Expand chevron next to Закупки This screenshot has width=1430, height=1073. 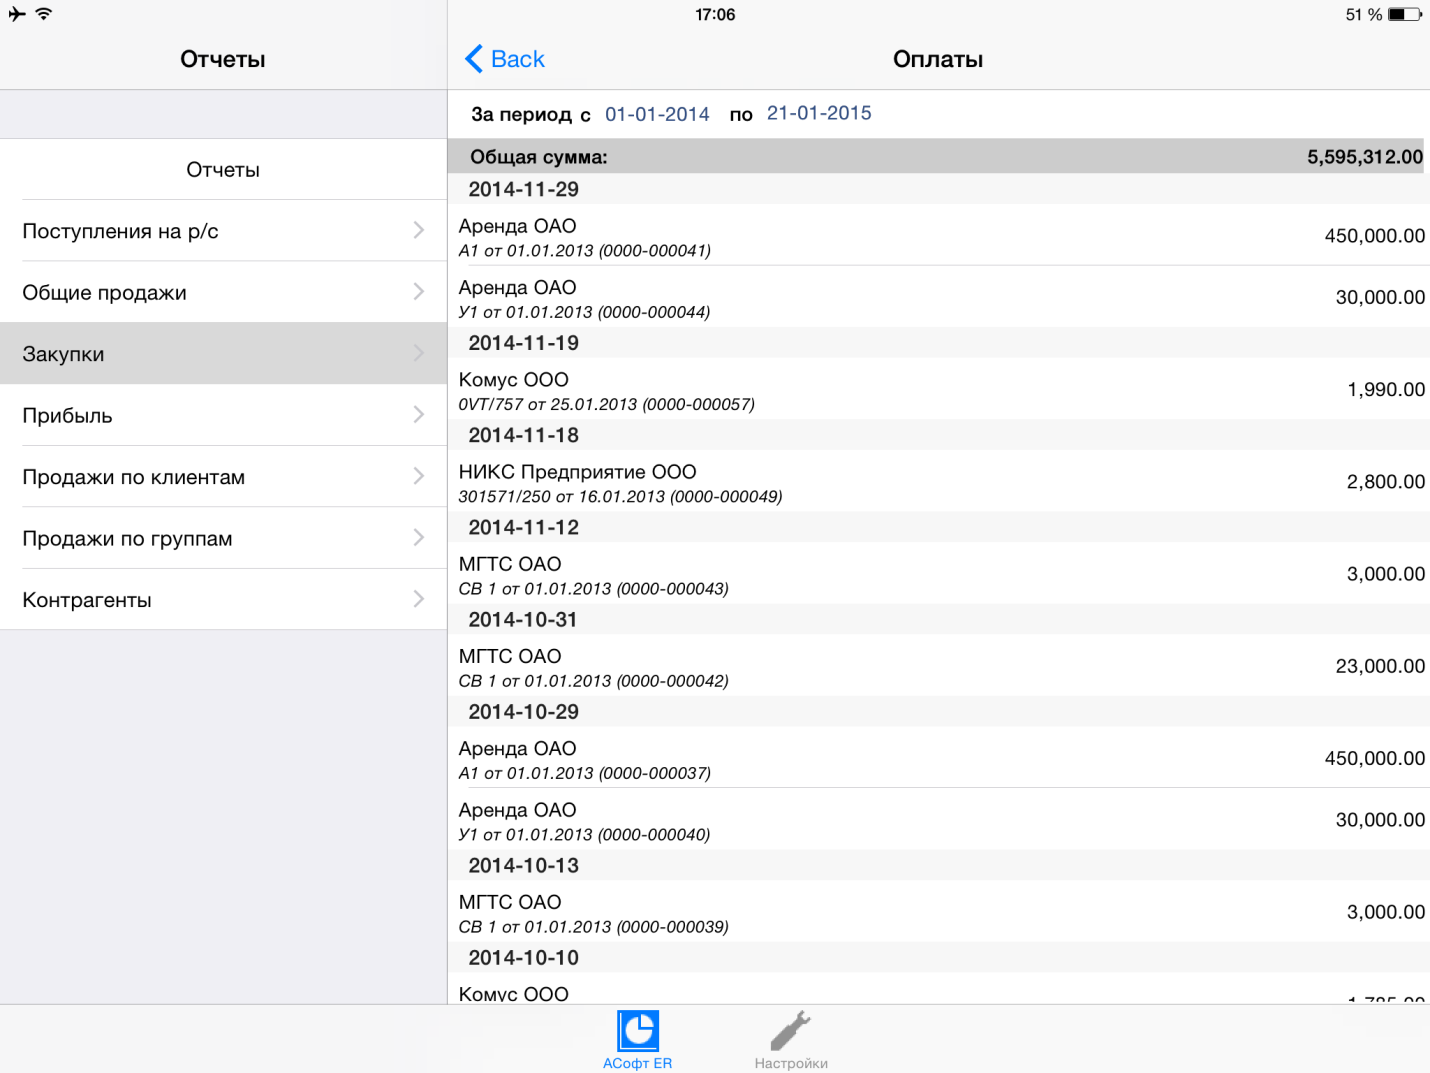(x=419, y=353)
